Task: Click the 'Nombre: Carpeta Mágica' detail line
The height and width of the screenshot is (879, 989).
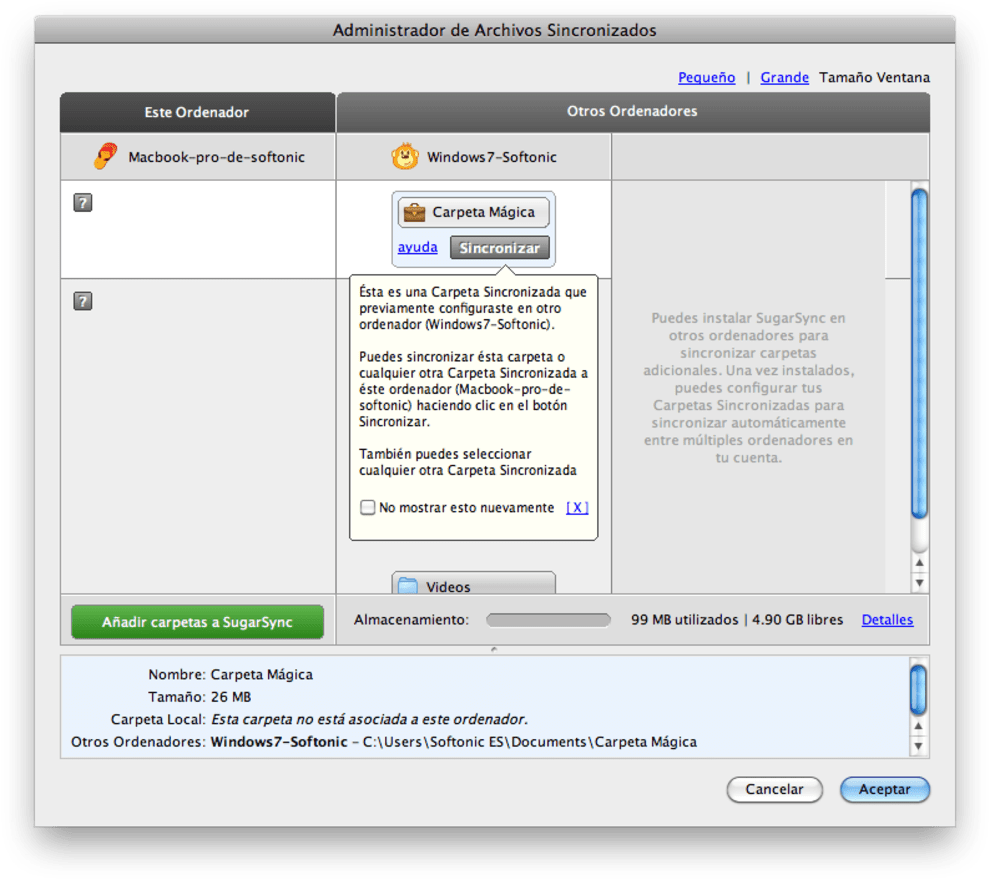Action: [230, 675]
